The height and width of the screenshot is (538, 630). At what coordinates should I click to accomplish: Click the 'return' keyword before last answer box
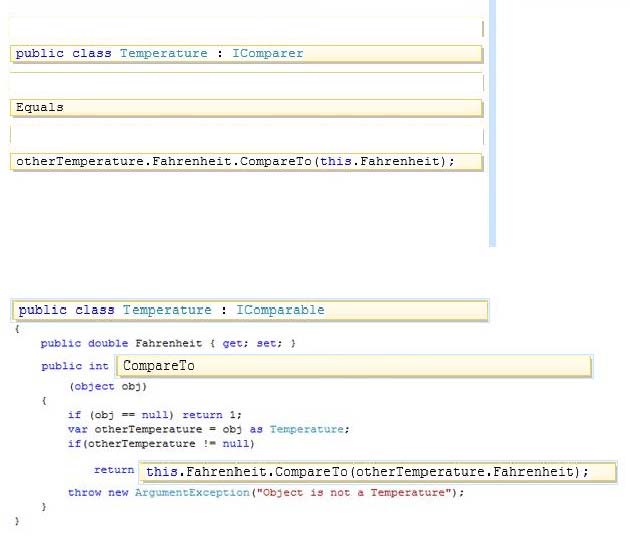pos(114,470)
